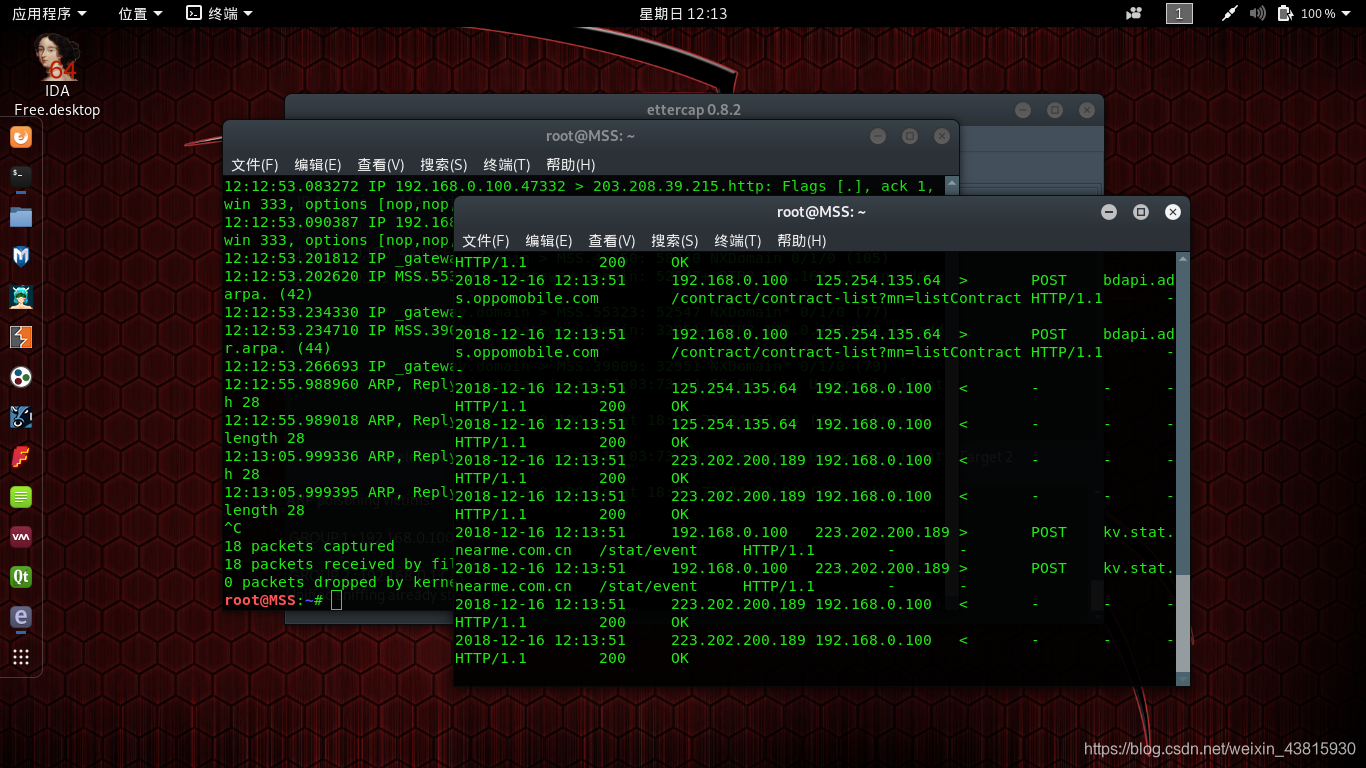This screenshot has width=1366, height=768.
Task: Launch Faraday red F icon in dock
Action: click(21, 457)
